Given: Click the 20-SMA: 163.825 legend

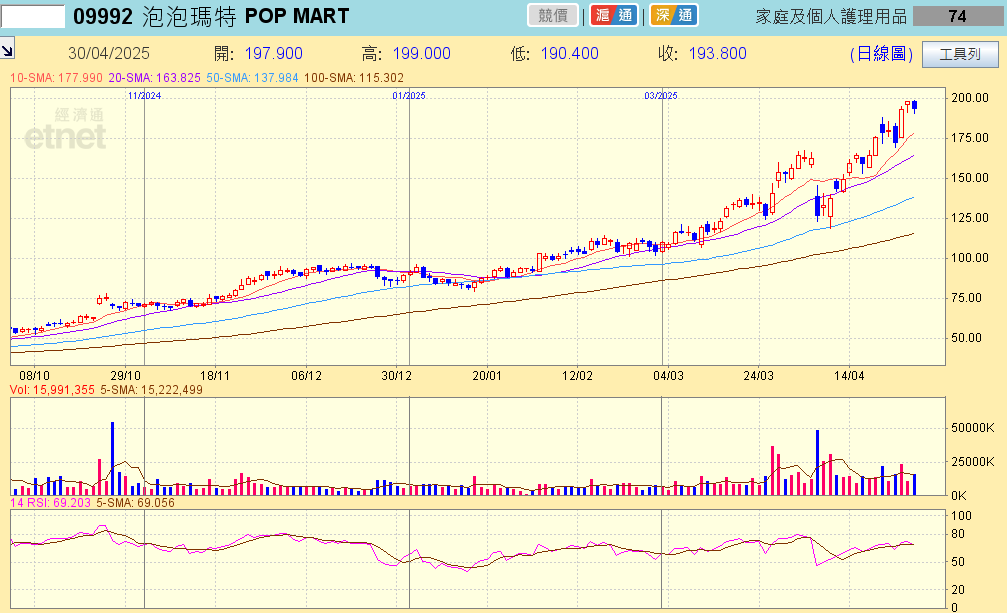Looking at the screenshot, I should (x=155, y=78).
